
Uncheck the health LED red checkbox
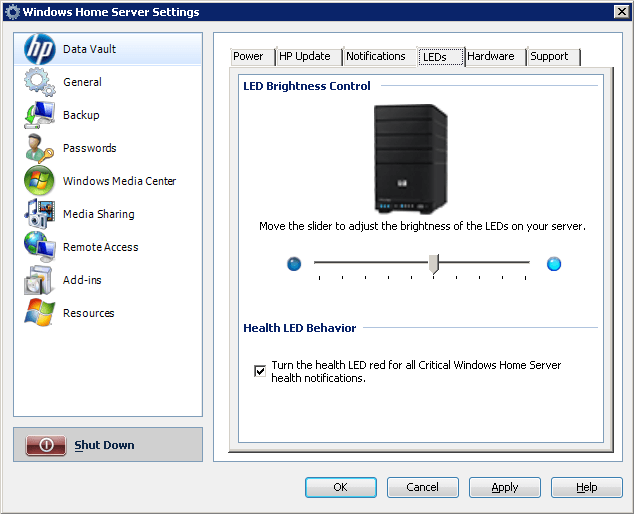[260, 371]
